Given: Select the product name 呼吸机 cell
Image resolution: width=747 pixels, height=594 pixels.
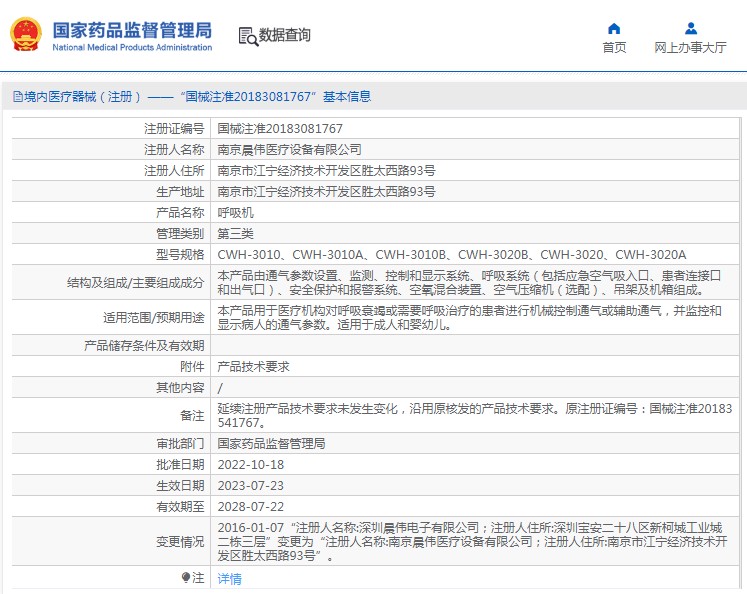Looking at the screenshot, I should click(236, 213).
